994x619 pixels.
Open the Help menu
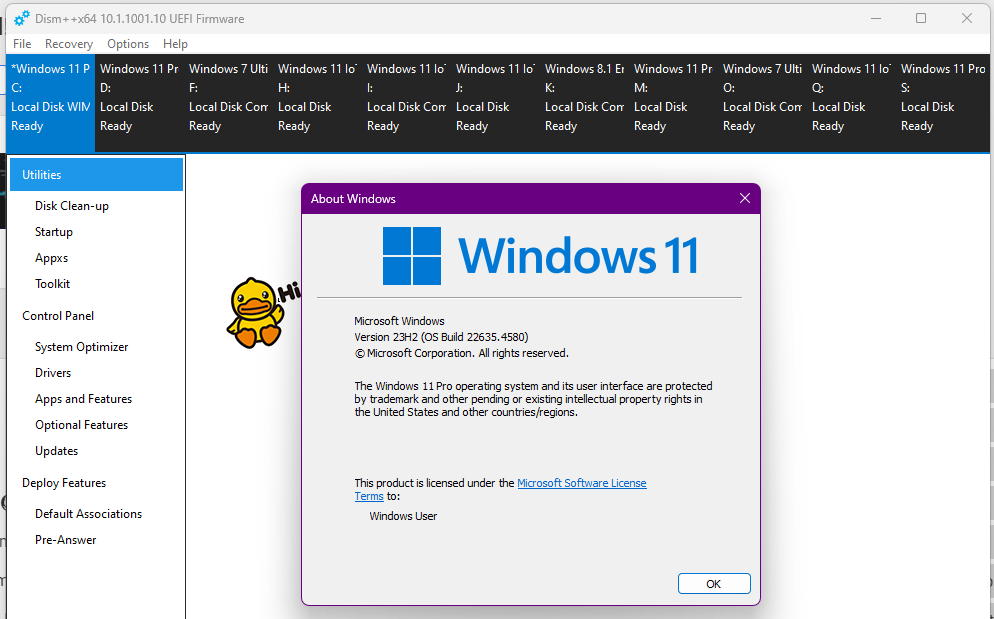(175, 44)
